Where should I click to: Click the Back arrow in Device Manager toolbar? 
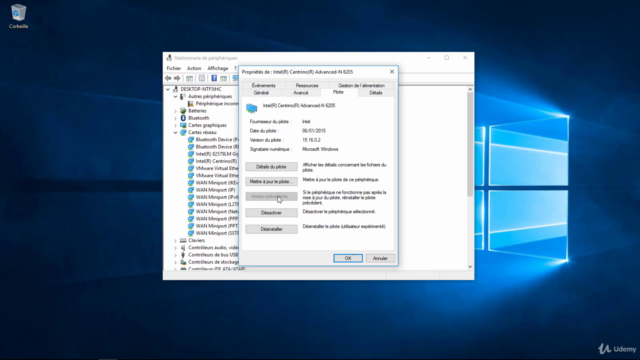coord(168,78)
